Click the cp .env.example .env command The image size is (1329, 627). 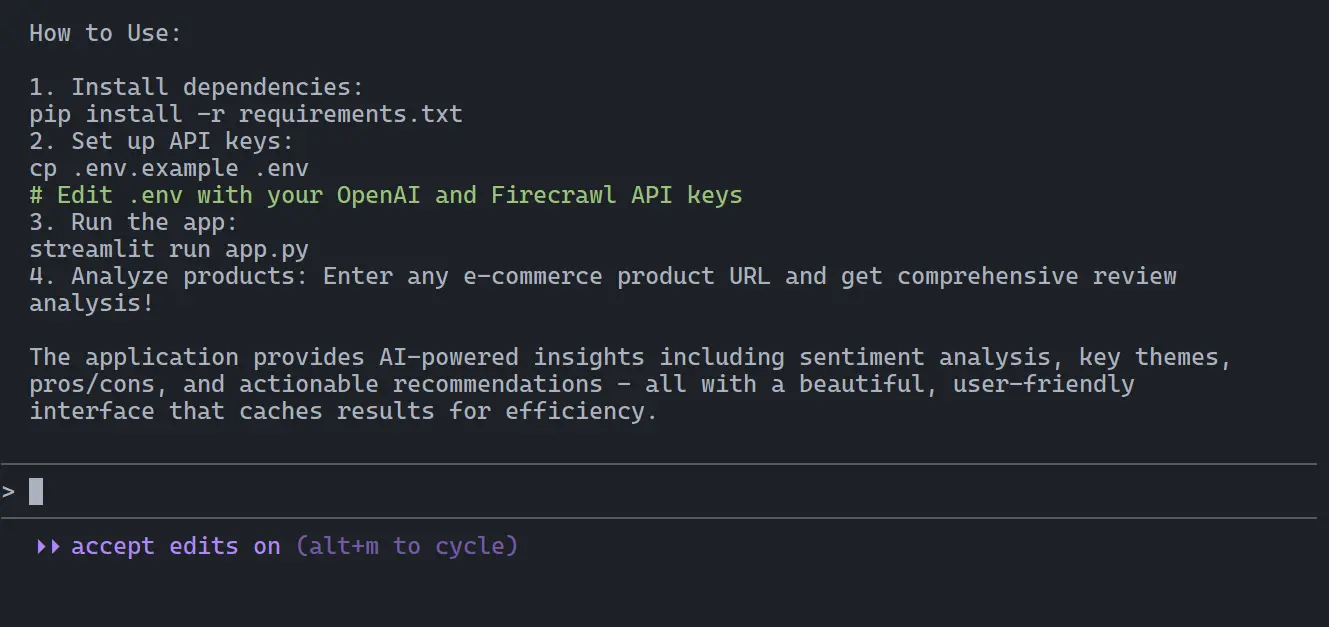[x=170, y=167]
